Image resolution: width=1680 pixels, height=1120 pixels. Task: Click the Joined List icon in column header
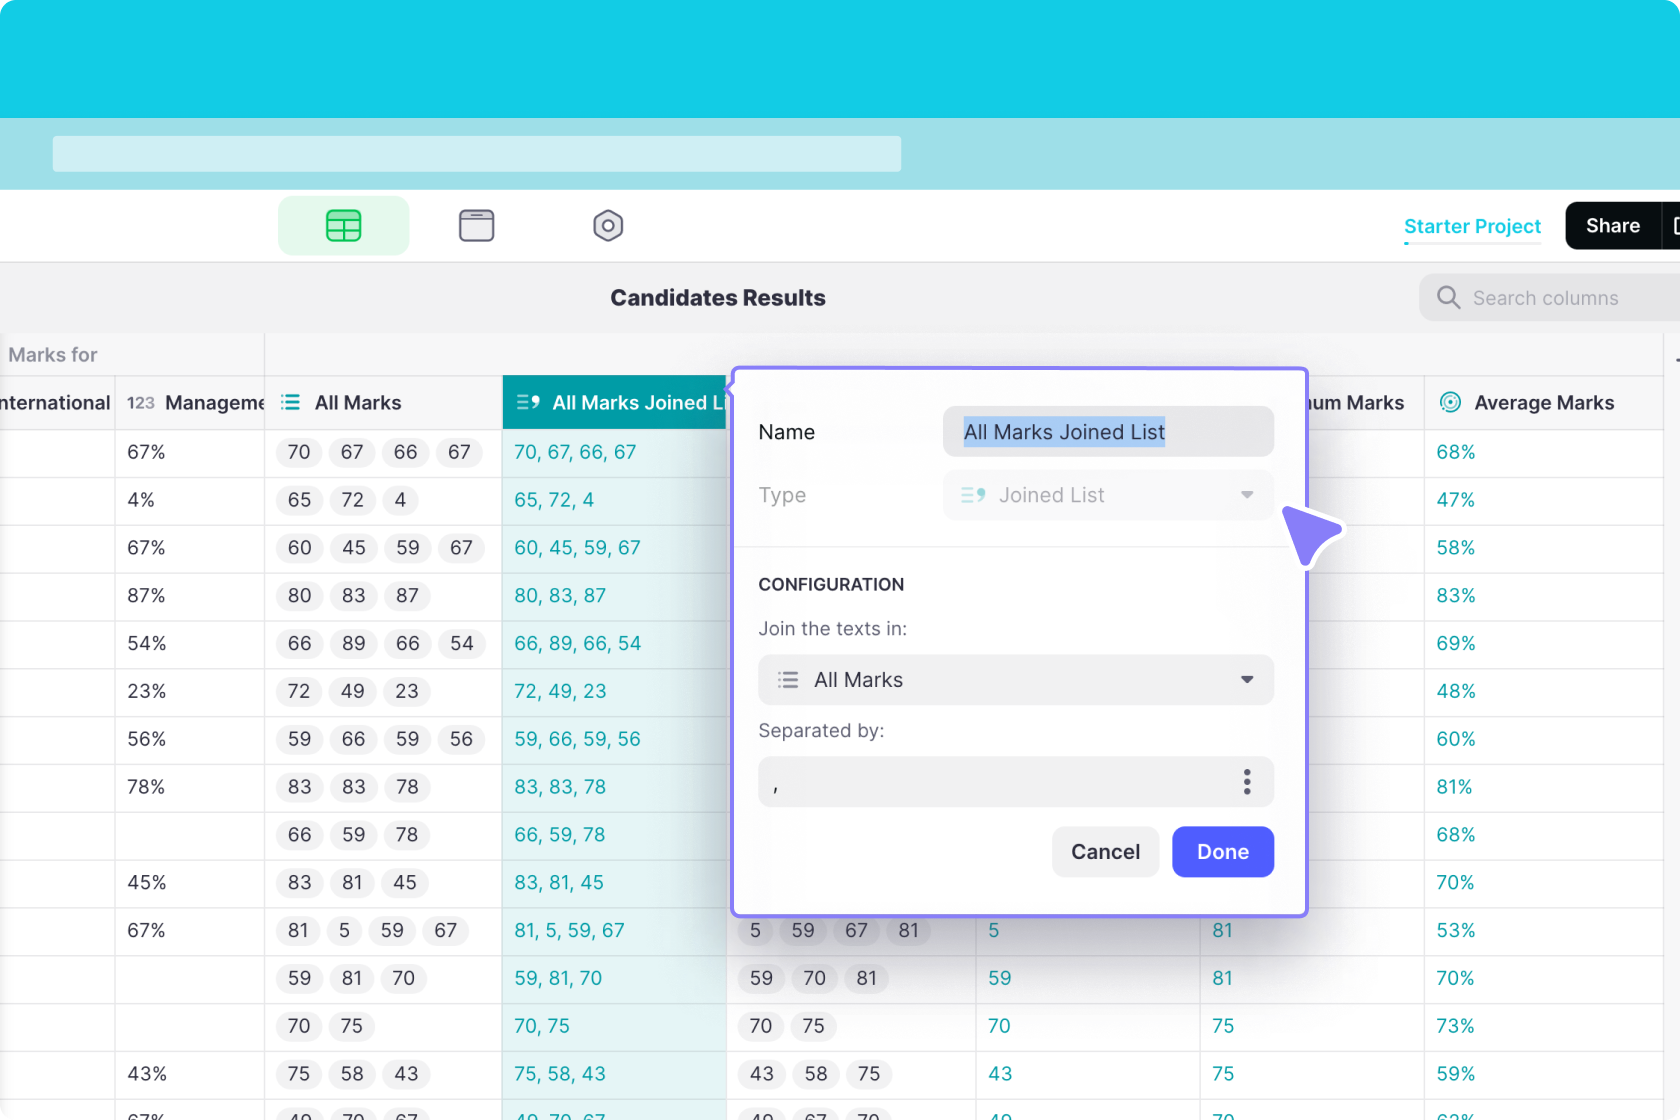coord(528,403)
